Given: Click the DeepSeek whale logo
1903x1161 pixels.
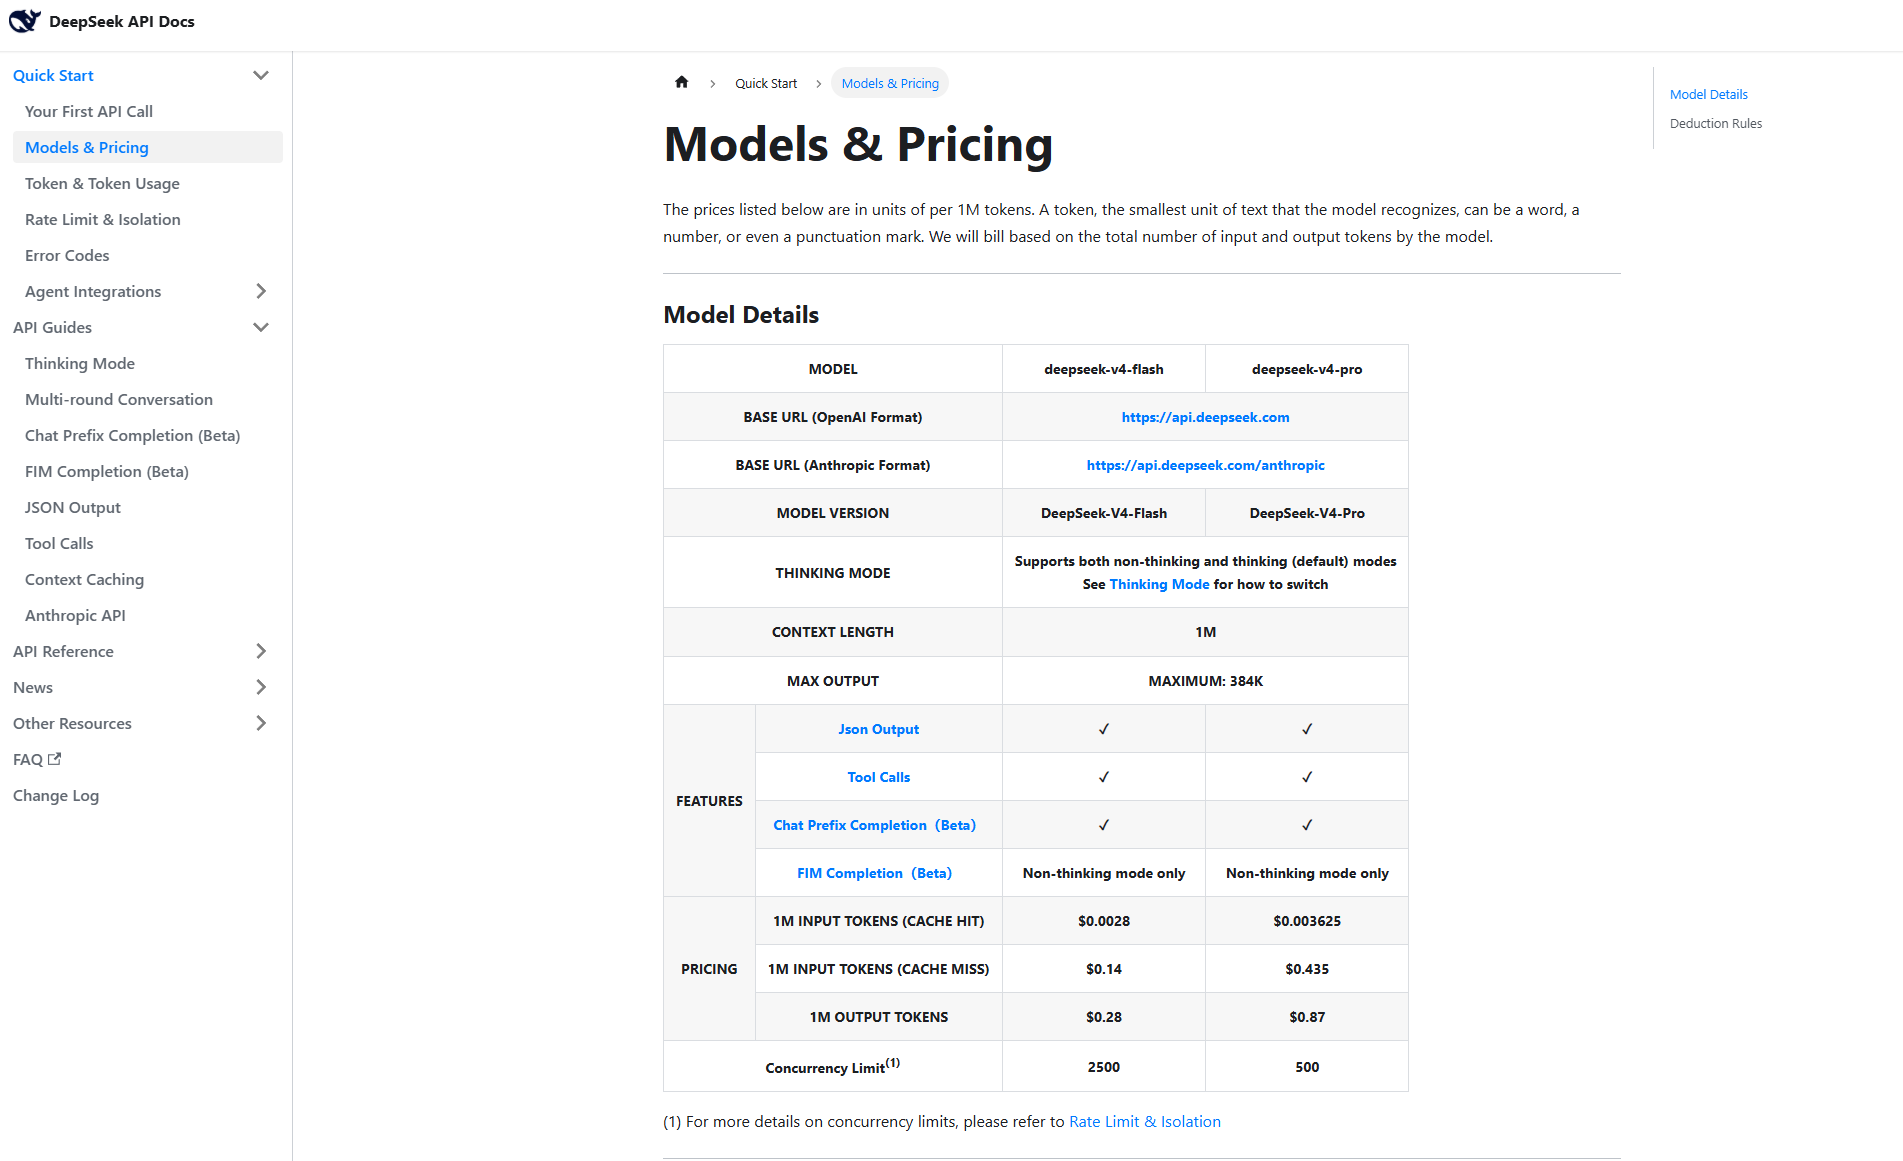Looking at the screenshot, I should click(x=24, y=21).
